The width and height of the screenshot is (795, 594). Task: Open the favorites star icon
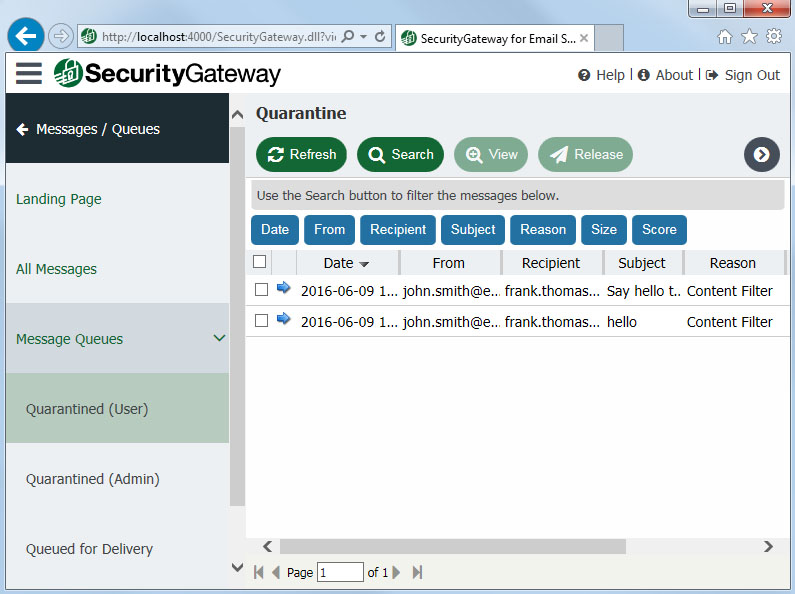point(749,36)
